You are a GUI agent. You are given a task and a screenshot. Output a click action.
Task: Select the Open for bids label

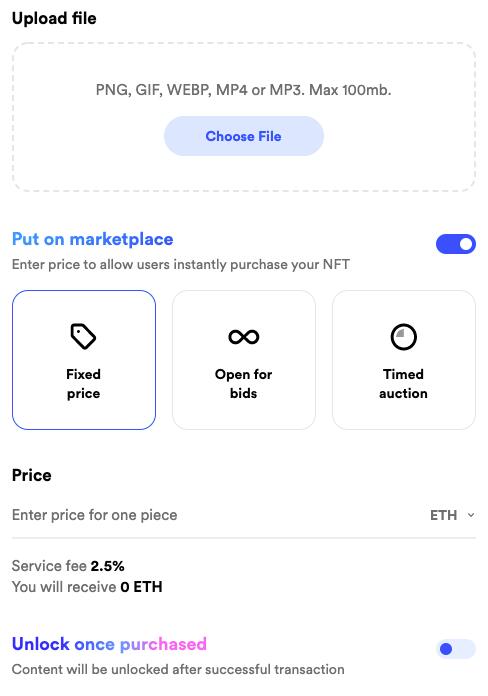[243, 384]
